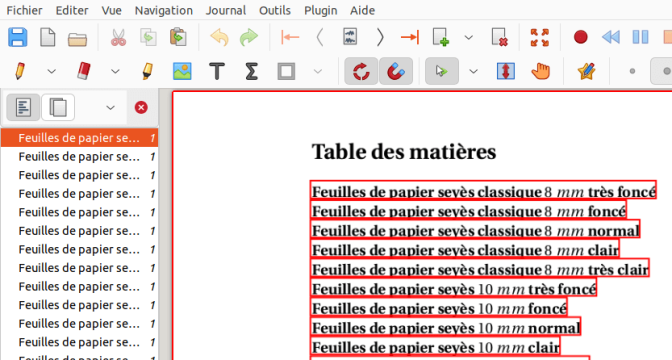Follow link seyès classique 8 mm très clair
The height and width of the screenshot is (360, 672).
point(480,269)
